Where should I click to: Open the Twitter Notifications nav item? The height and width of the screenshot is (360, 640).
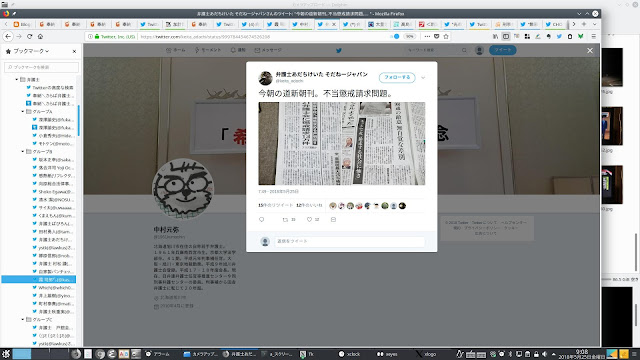click(x=238, y=50)
